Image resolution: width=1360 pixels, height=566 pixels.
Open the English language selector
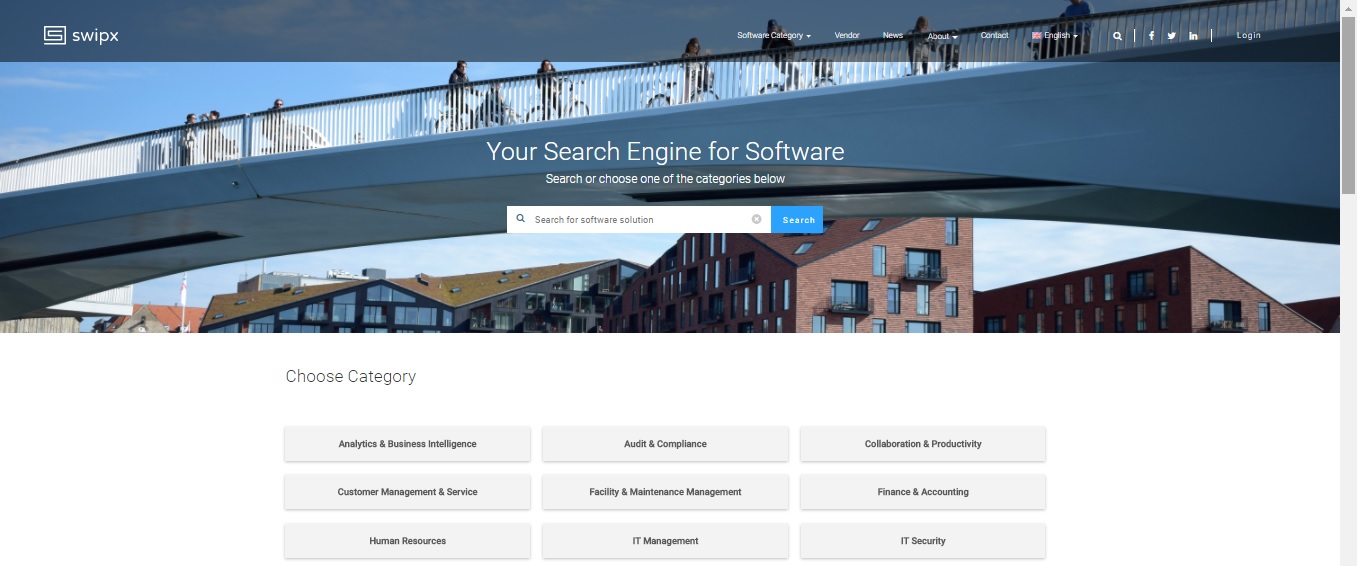pyautogui.click(x=1055, y=36)
